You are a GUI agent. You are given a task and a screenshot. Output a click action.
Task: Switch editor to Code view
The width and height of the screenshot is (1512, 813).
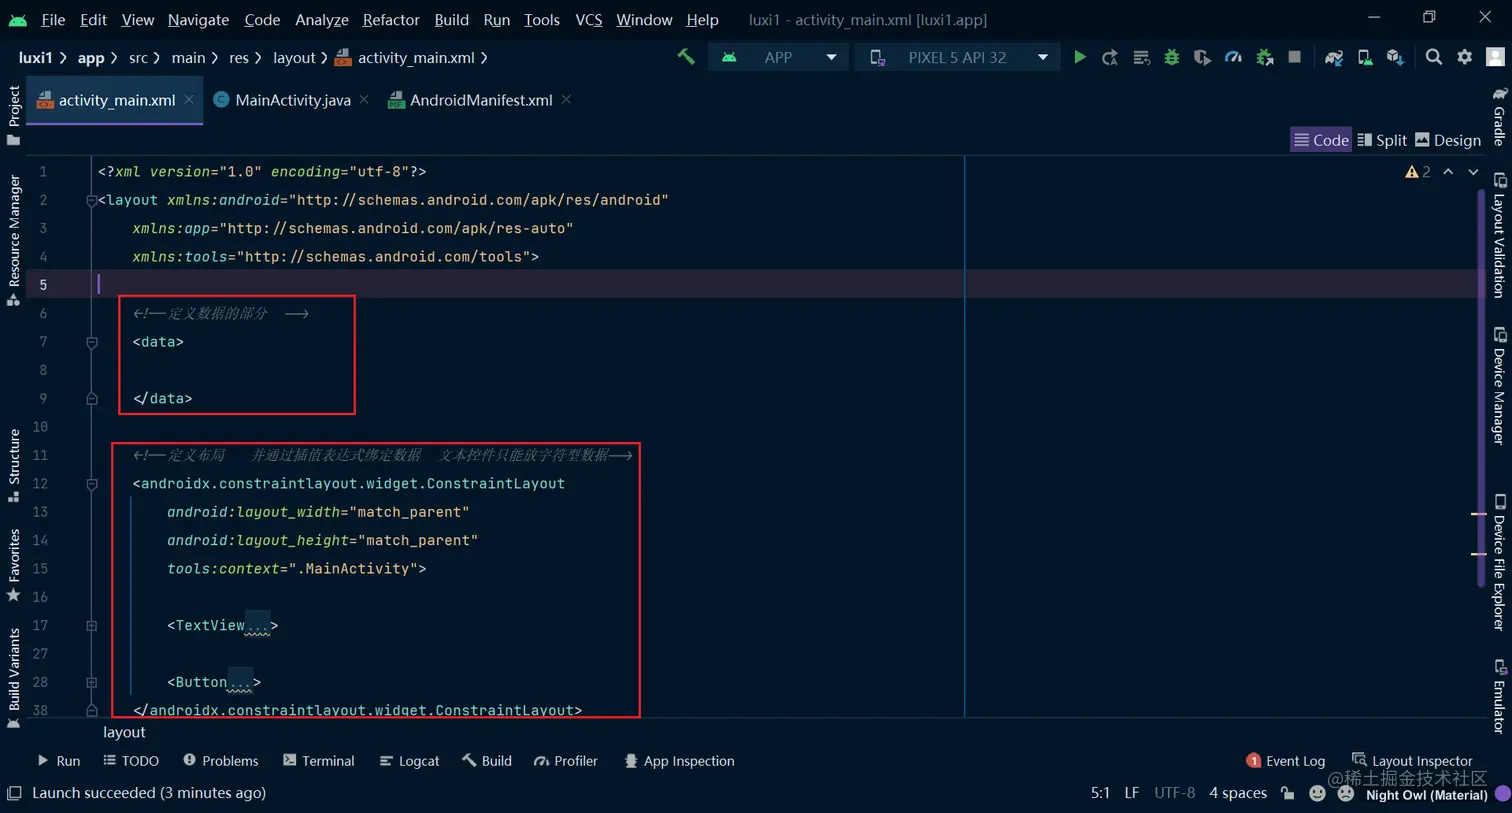coord(1321,140)
